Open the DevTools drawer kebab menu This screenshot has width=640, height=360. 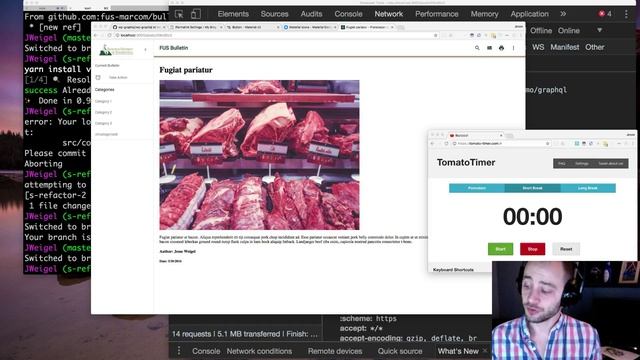point(178,351)
